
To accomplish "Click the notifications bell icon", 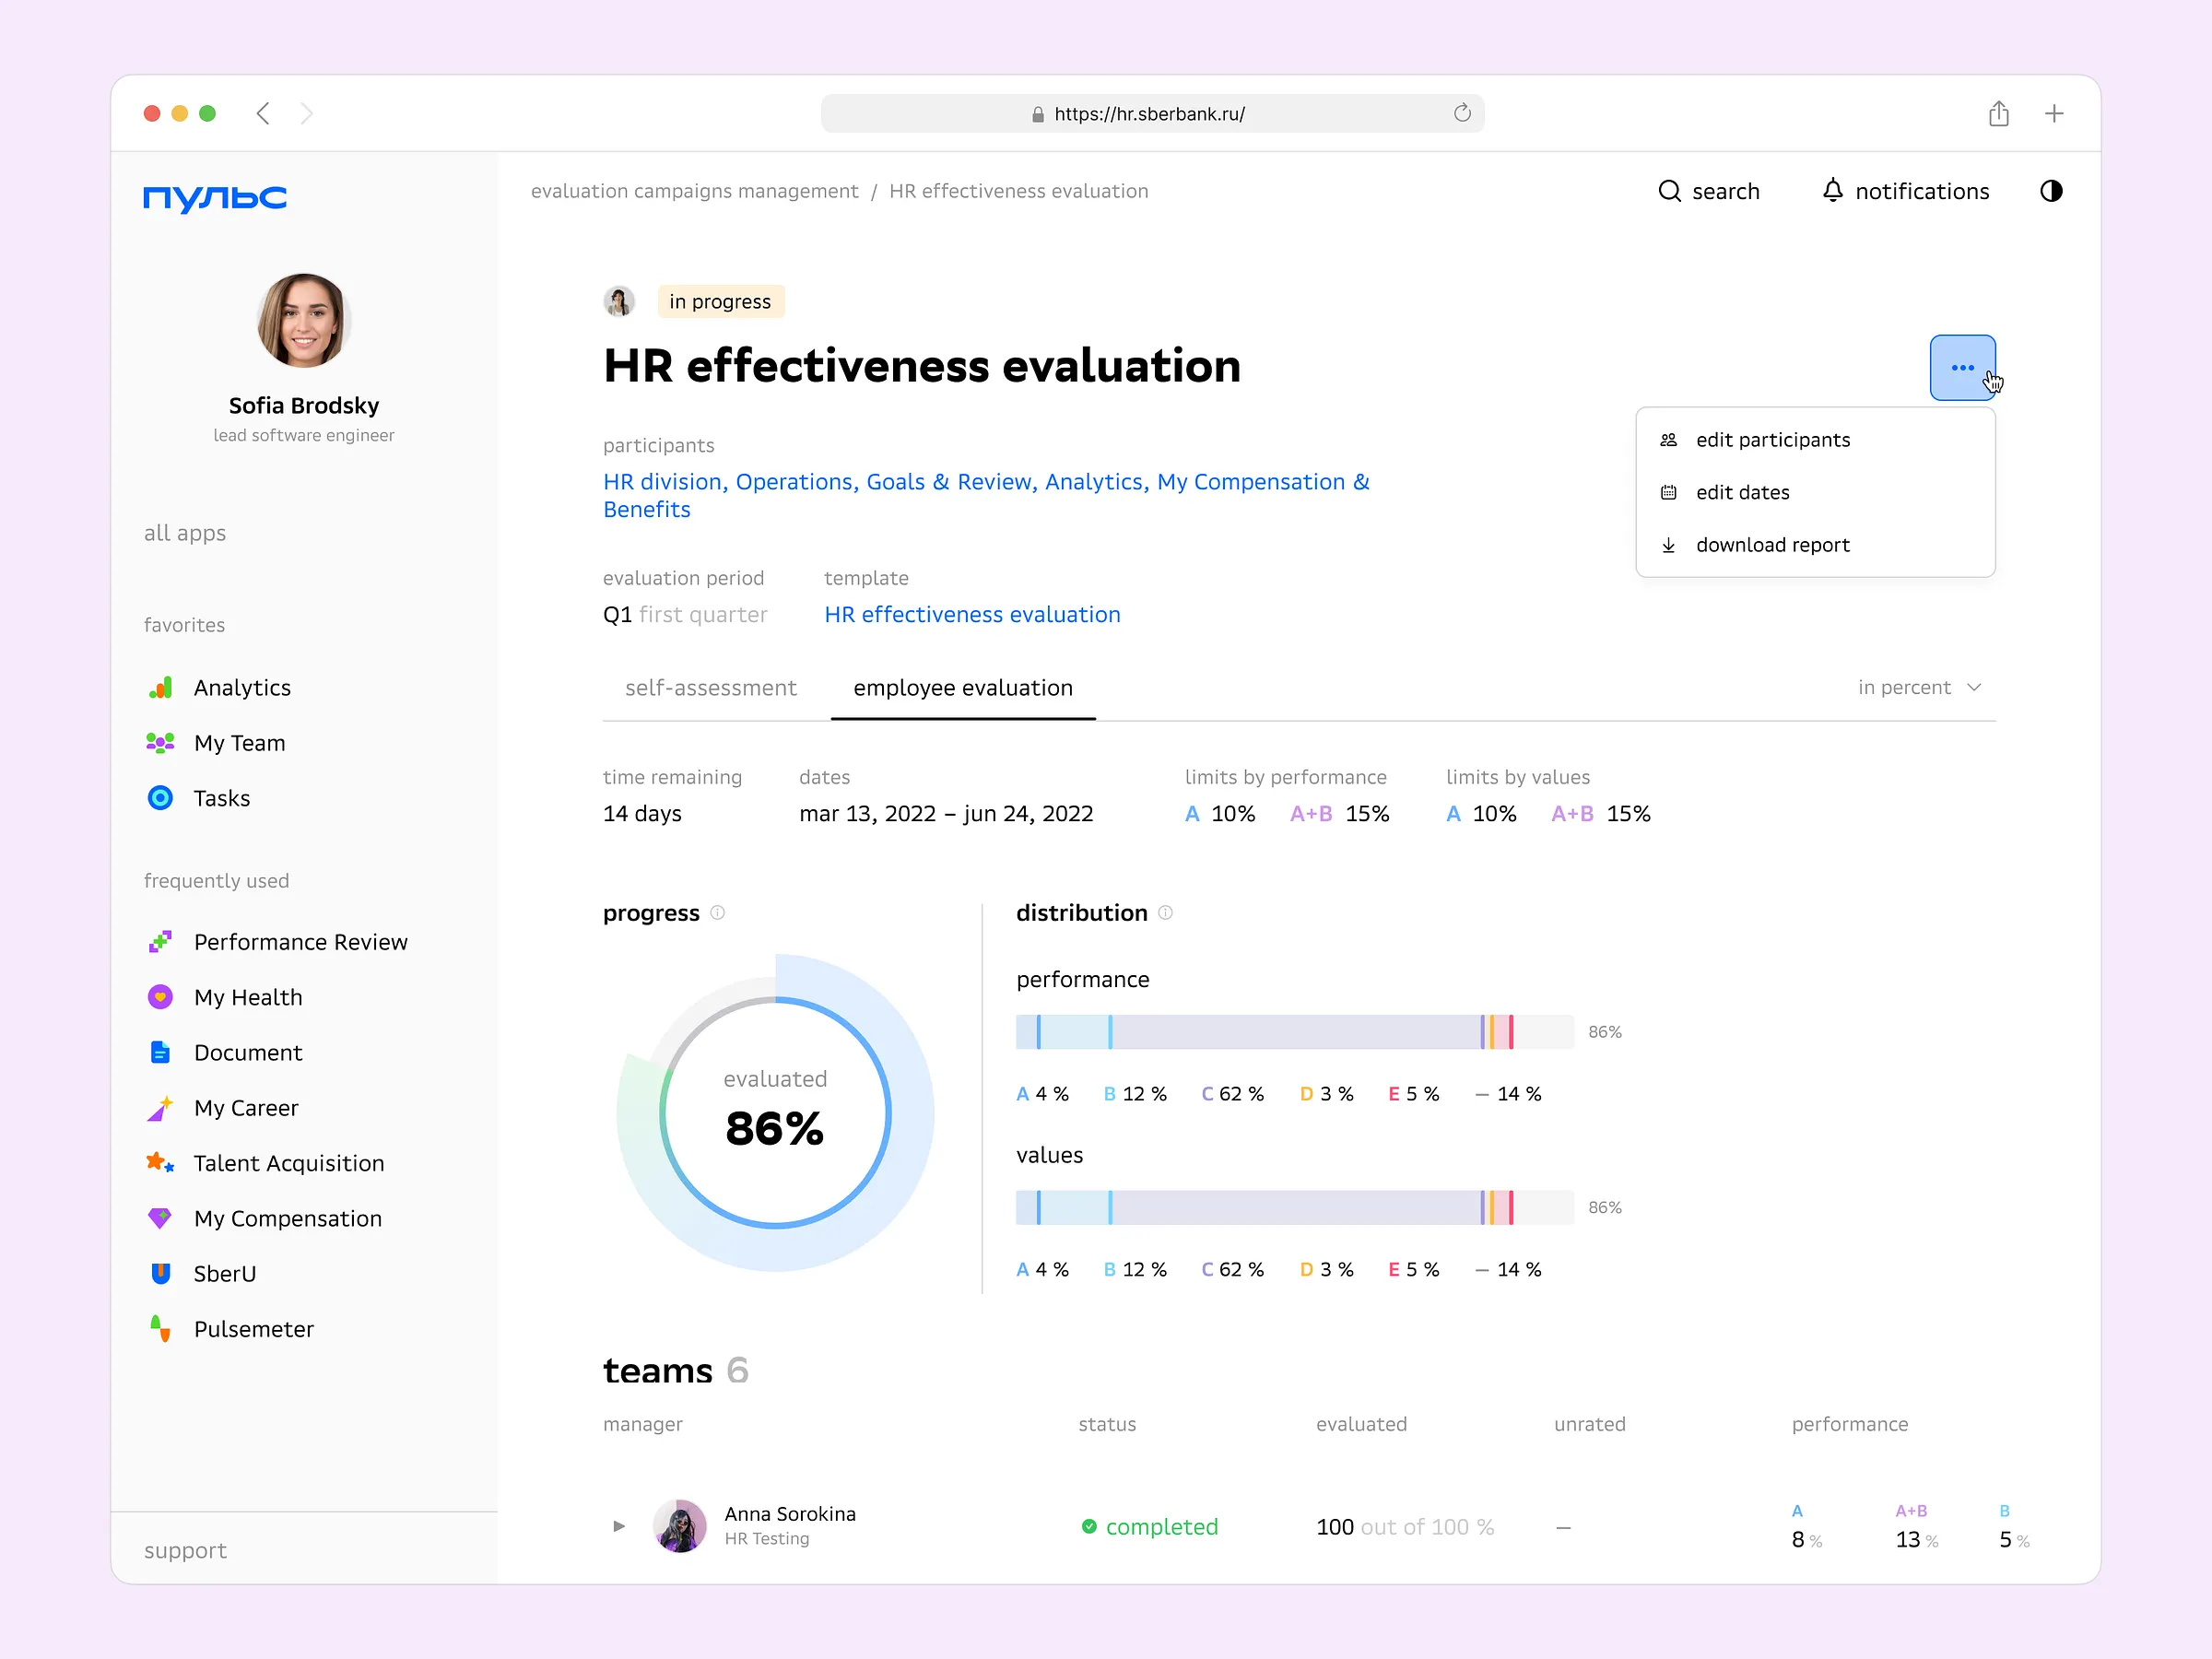I will pyautogui.click(x=1832, y=191).
